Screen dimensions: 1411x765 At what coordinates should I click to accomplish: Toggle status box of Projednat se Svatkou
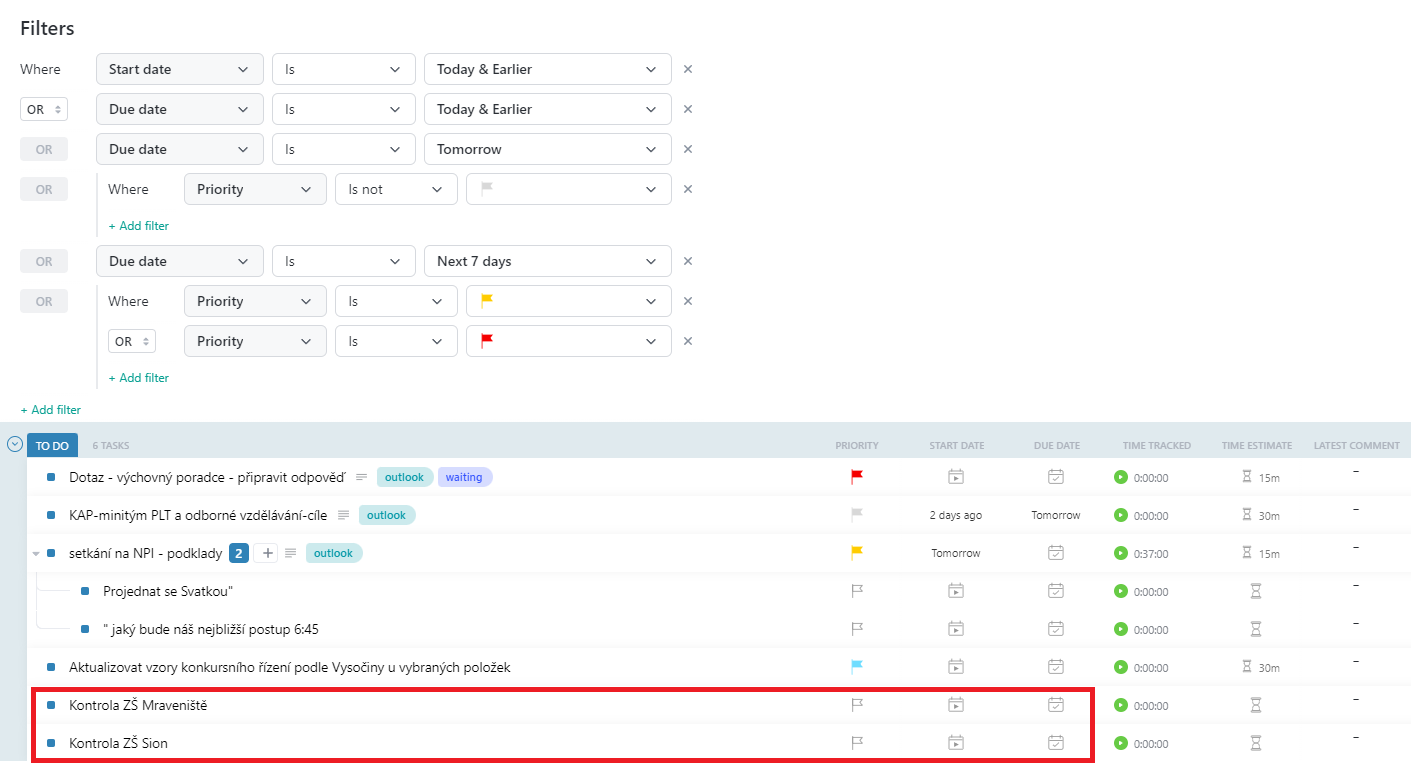point(85,591)
